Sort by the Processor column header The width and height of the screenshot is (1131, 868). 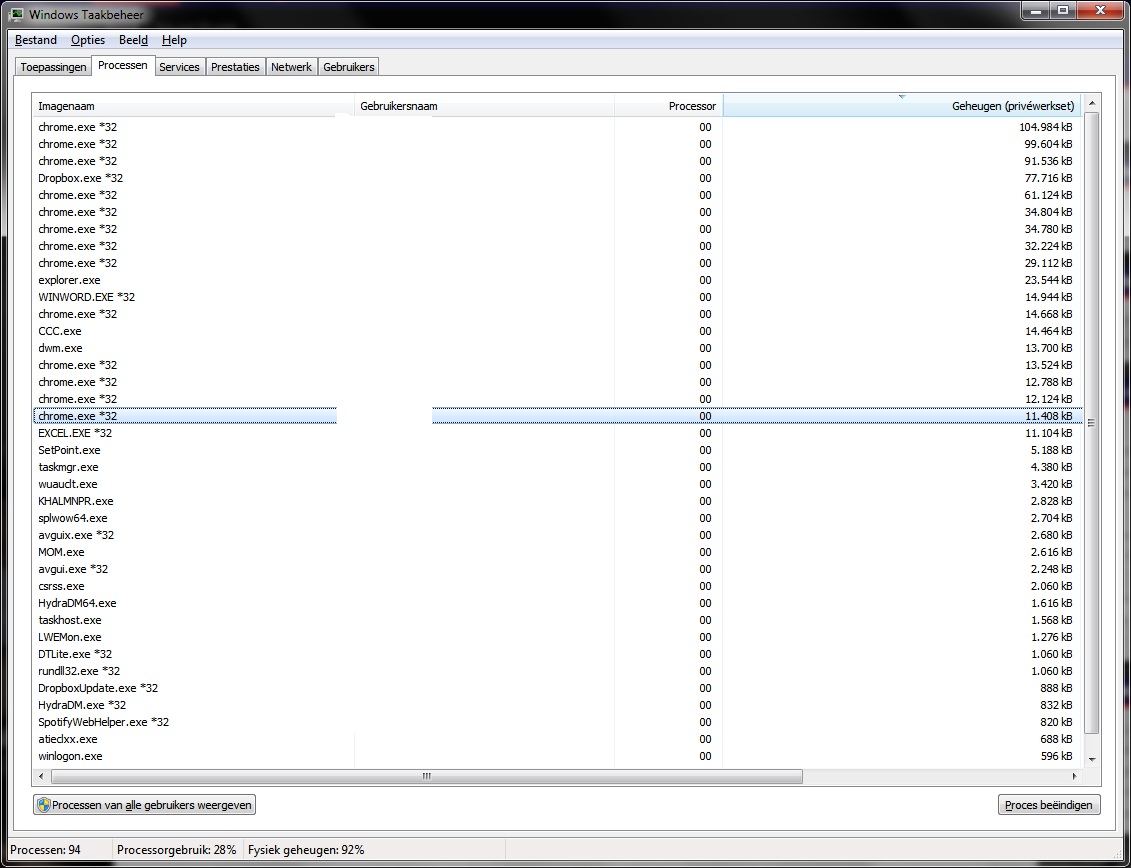(669, 106)
